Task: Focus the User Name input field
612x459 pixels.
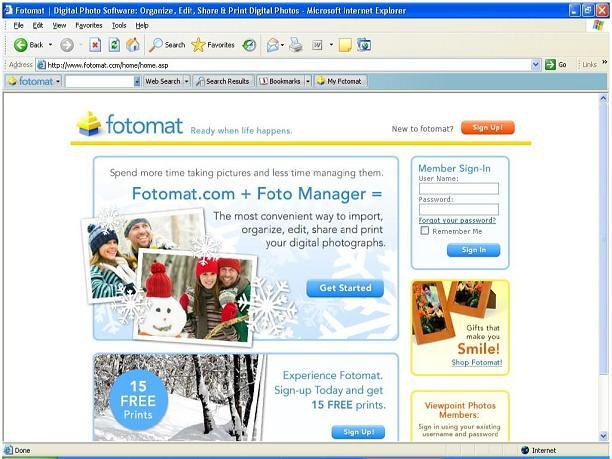Action: click(459, 189)
